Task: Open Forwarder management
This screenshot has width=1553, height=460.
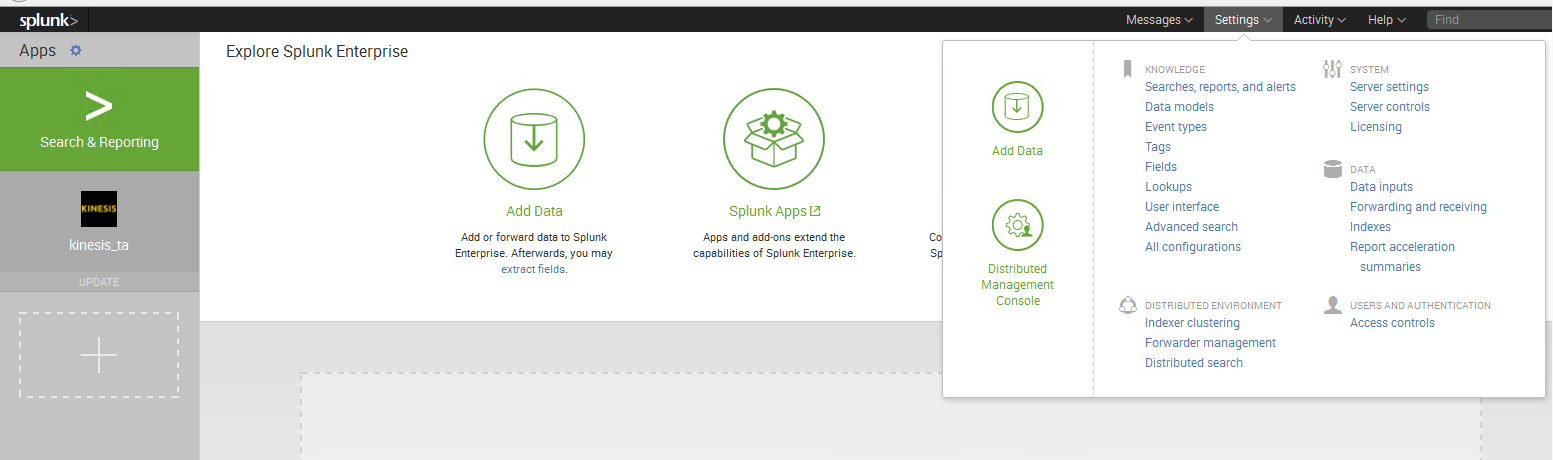Action: click(x=1210, y=343)
